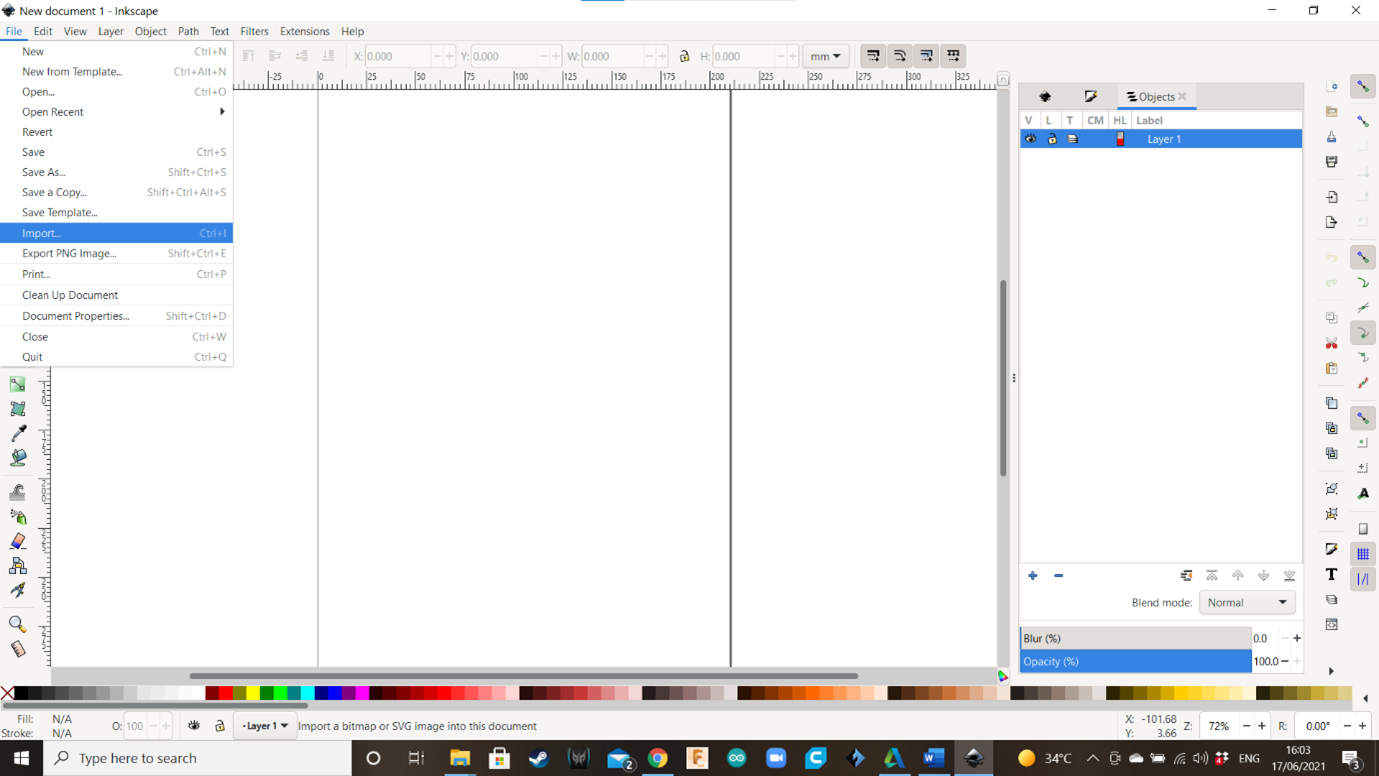
Task: Select the LPE compass tool
Action: 17,590
